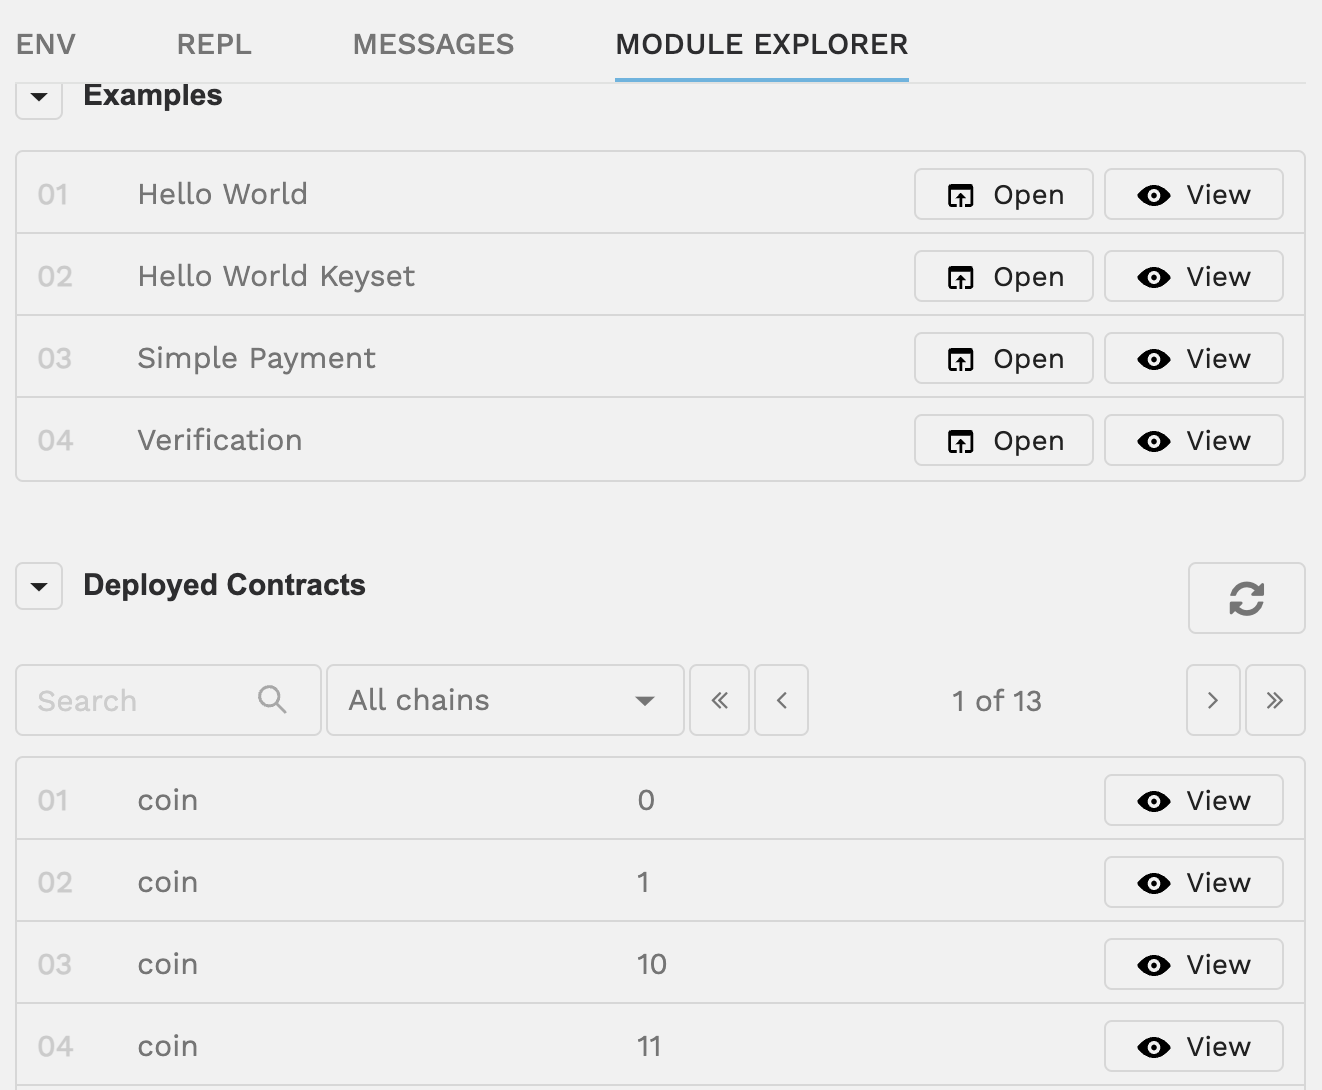1322x1090 pixels.
Task: View the Hello World example contract
Action: tap(1193, 195)
